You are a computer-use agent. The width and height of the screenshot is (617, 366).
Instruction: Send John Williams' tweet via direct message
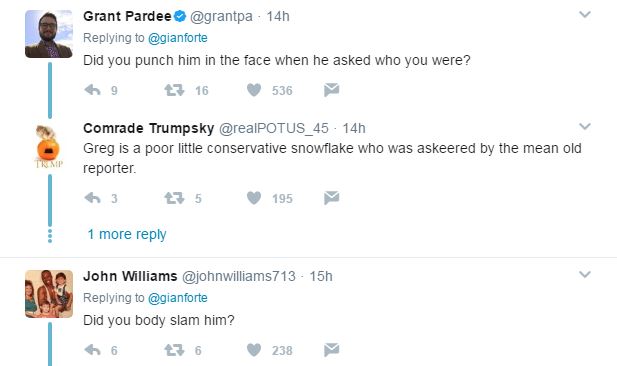click(x=331, y=350)
